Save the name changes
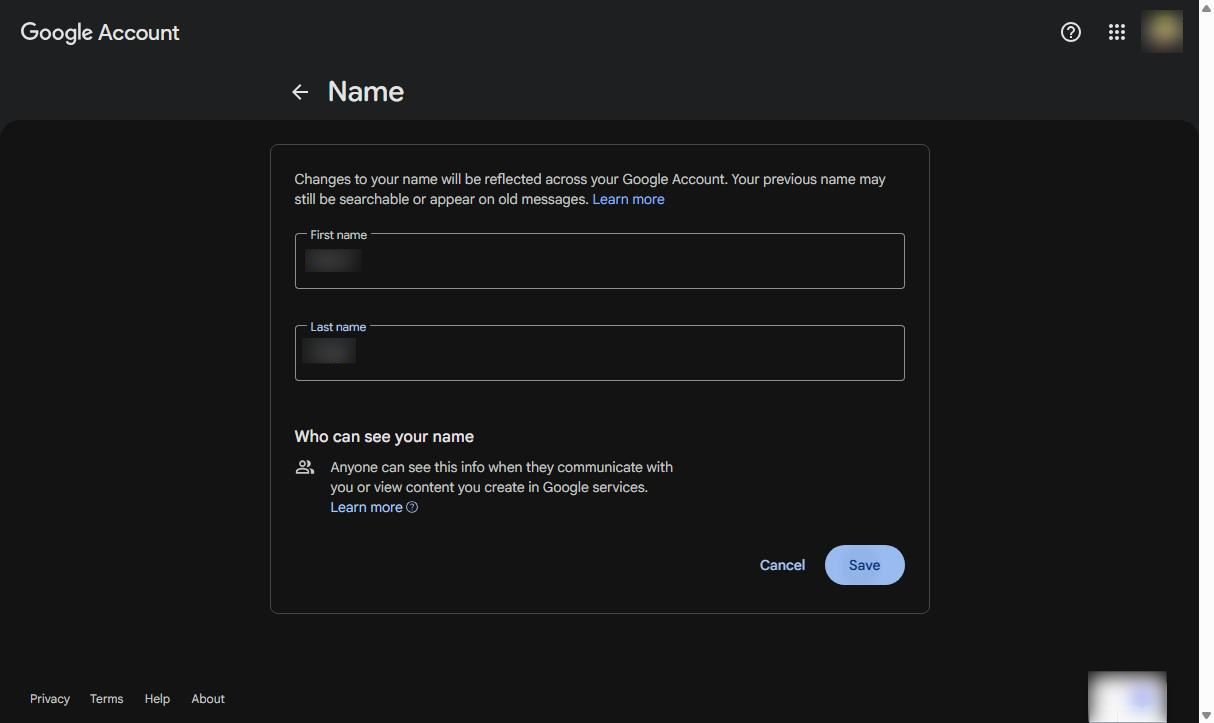 tap(865, 565)
